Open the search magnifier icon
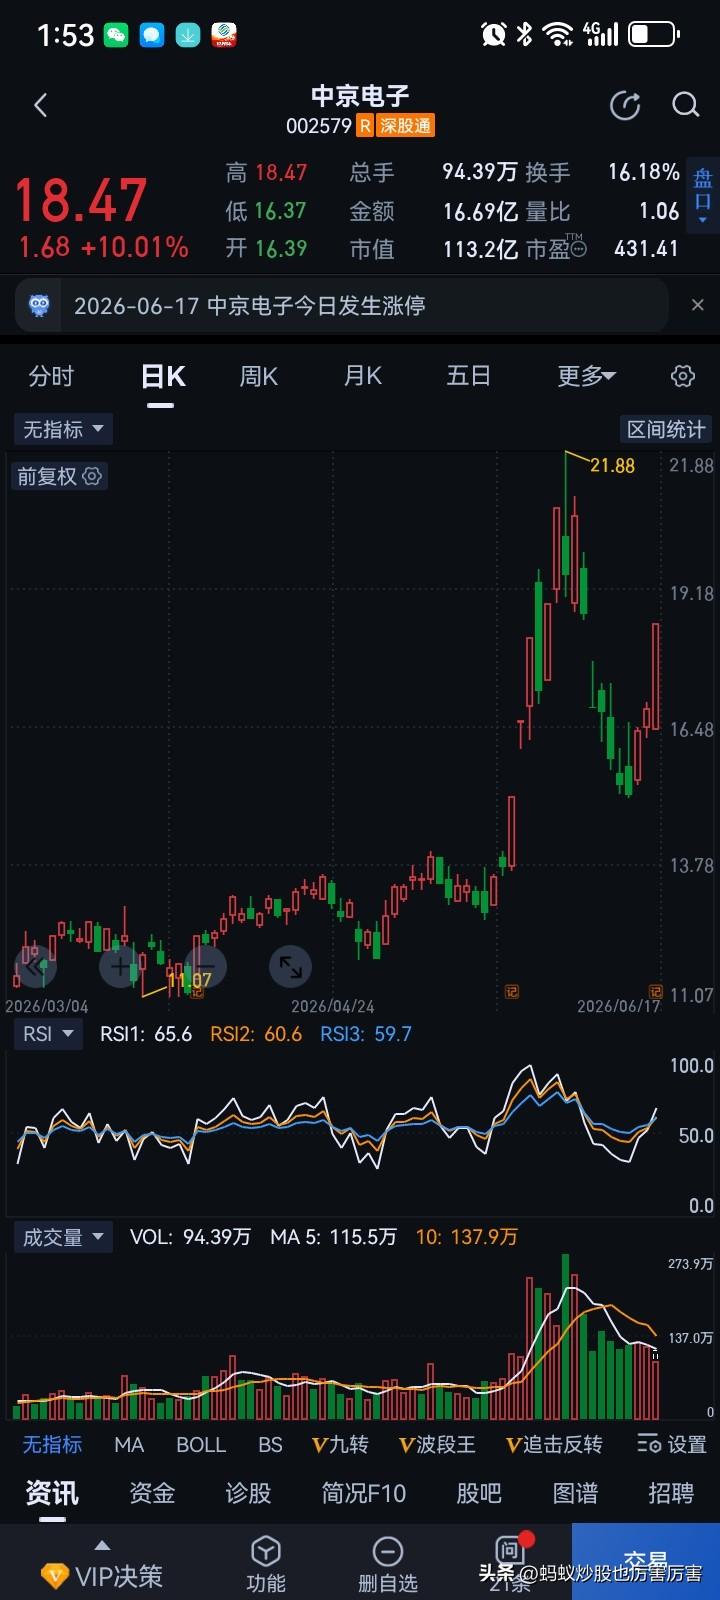The width and height of the screenshot is (720, 1600). tap(685, 105)
